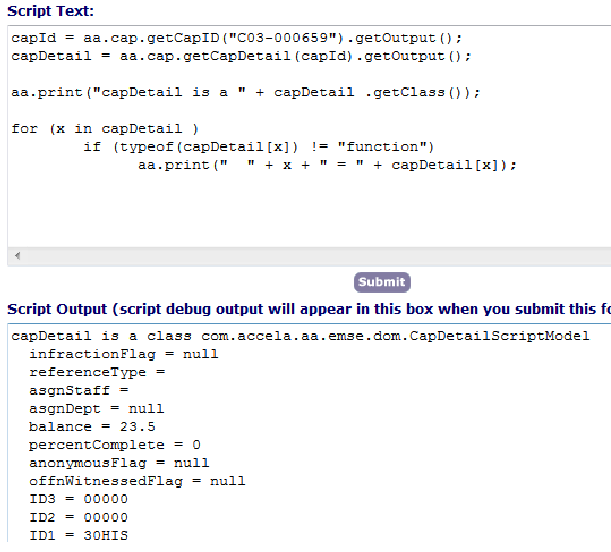Click the percentComplete = 0 output line

(x=114, y=444)
